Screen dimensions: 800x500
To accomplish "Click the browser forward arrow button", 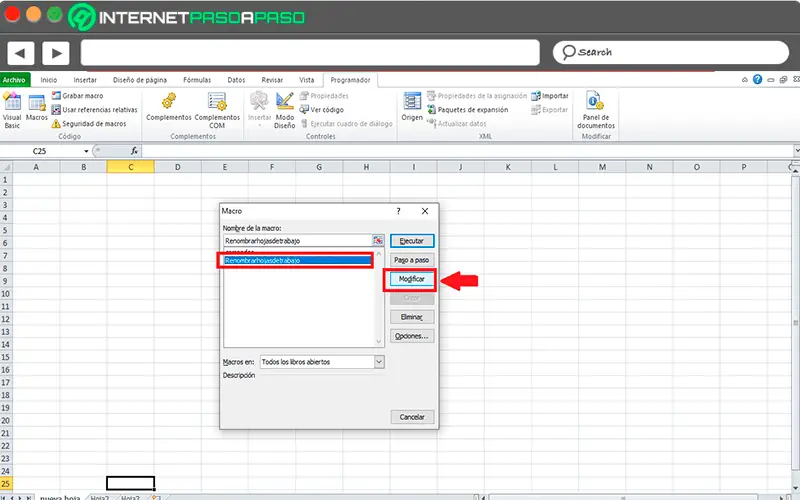I will (56, 53).
